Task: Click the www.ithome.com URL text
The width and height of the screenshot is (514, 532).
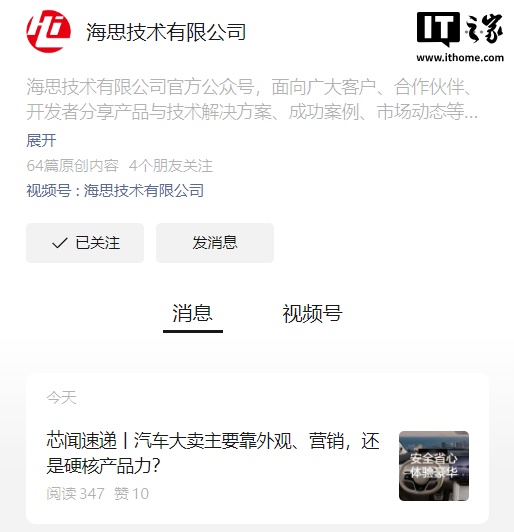Action: coord(460,58)
